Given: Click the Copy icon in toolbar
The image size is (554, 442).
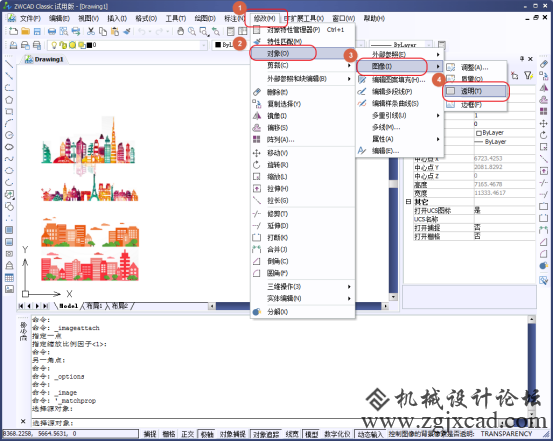Looking at the screenshot, I should [103, 31].
